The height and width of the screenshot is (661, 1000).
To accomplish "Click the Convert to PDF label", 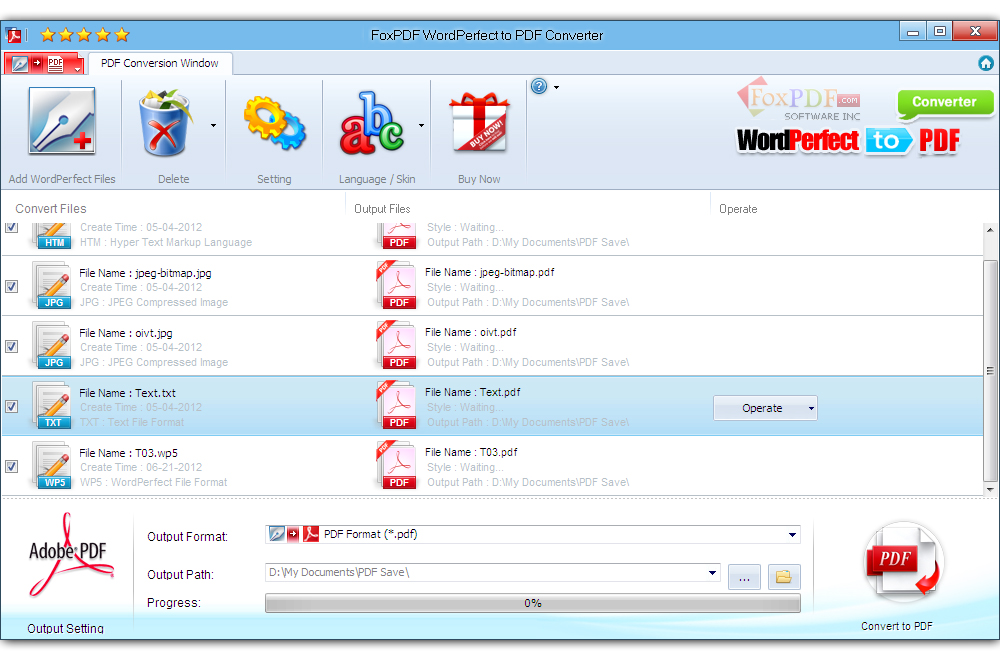I will [897, 626].
